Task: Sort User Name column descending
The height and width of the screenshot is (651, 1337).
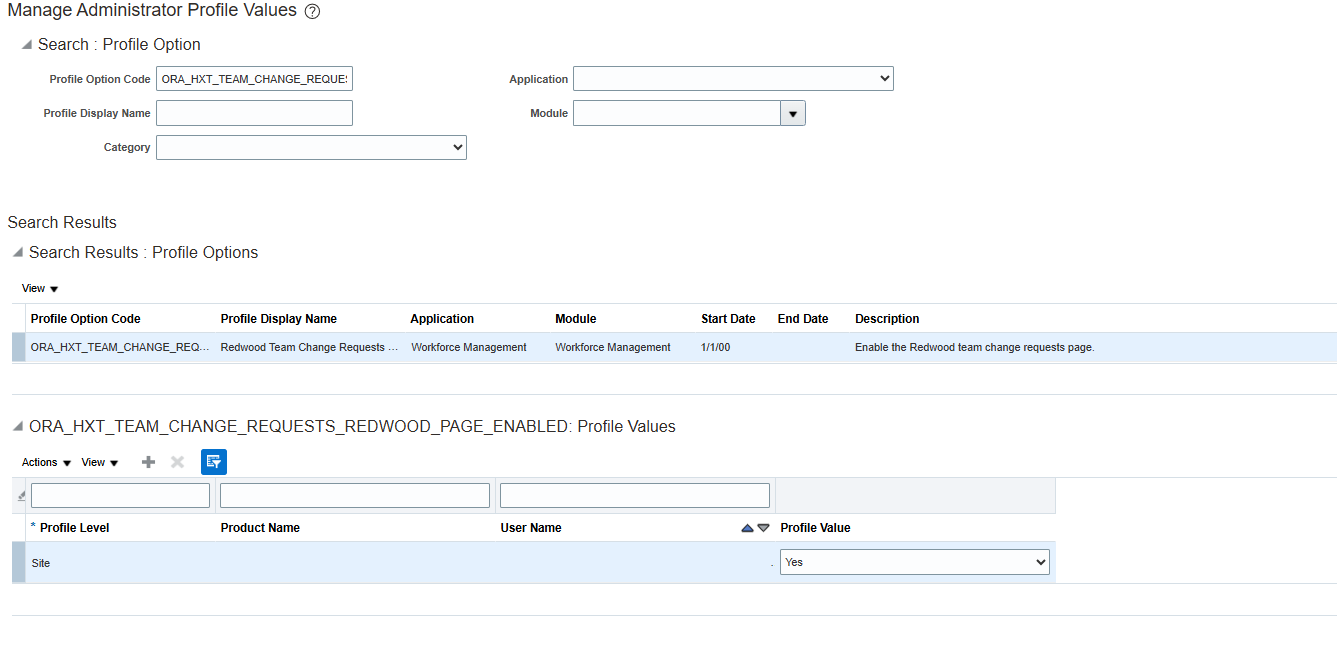Action: point(763,528)
